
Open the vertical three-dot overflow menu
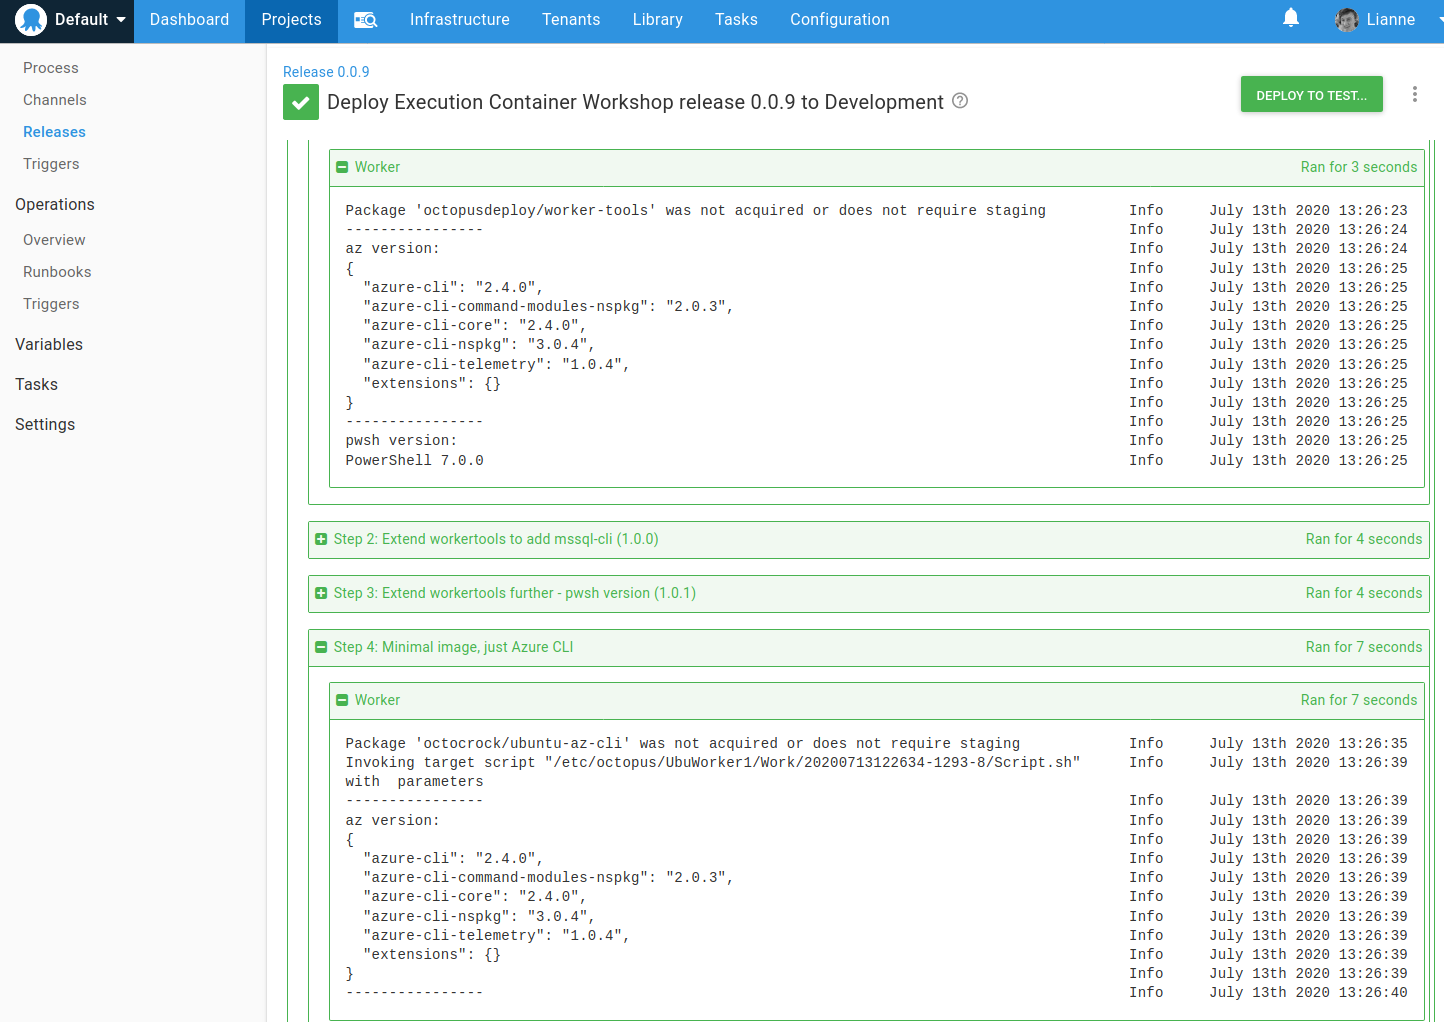(1414, 94)
